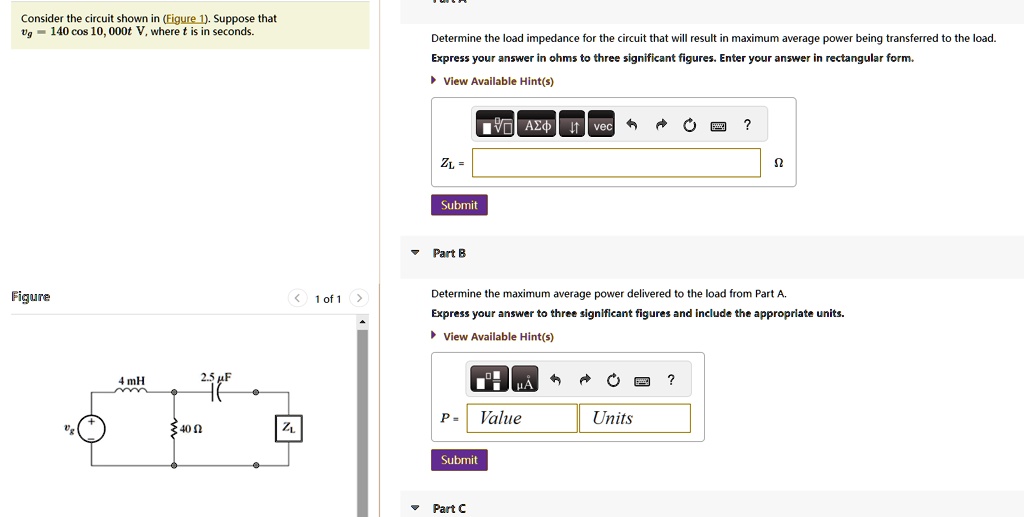Undo last entry in the ZL editor

(631, 125)
